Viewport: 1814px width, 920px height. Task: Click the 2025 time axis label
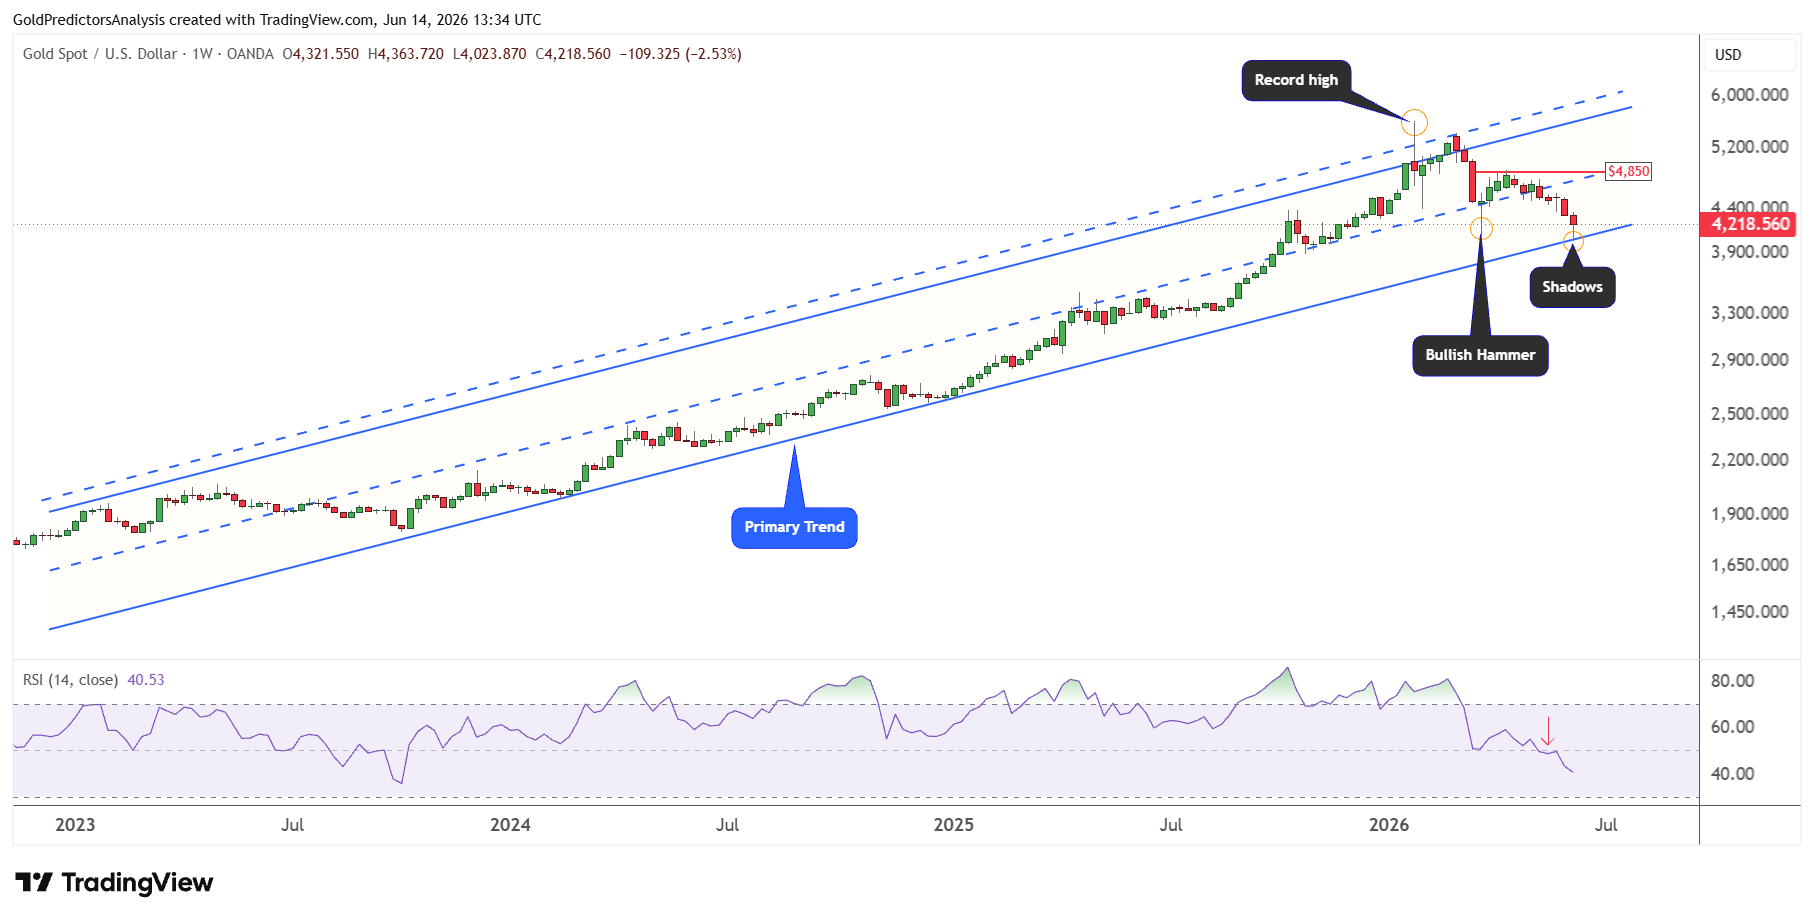pos(953,825)
